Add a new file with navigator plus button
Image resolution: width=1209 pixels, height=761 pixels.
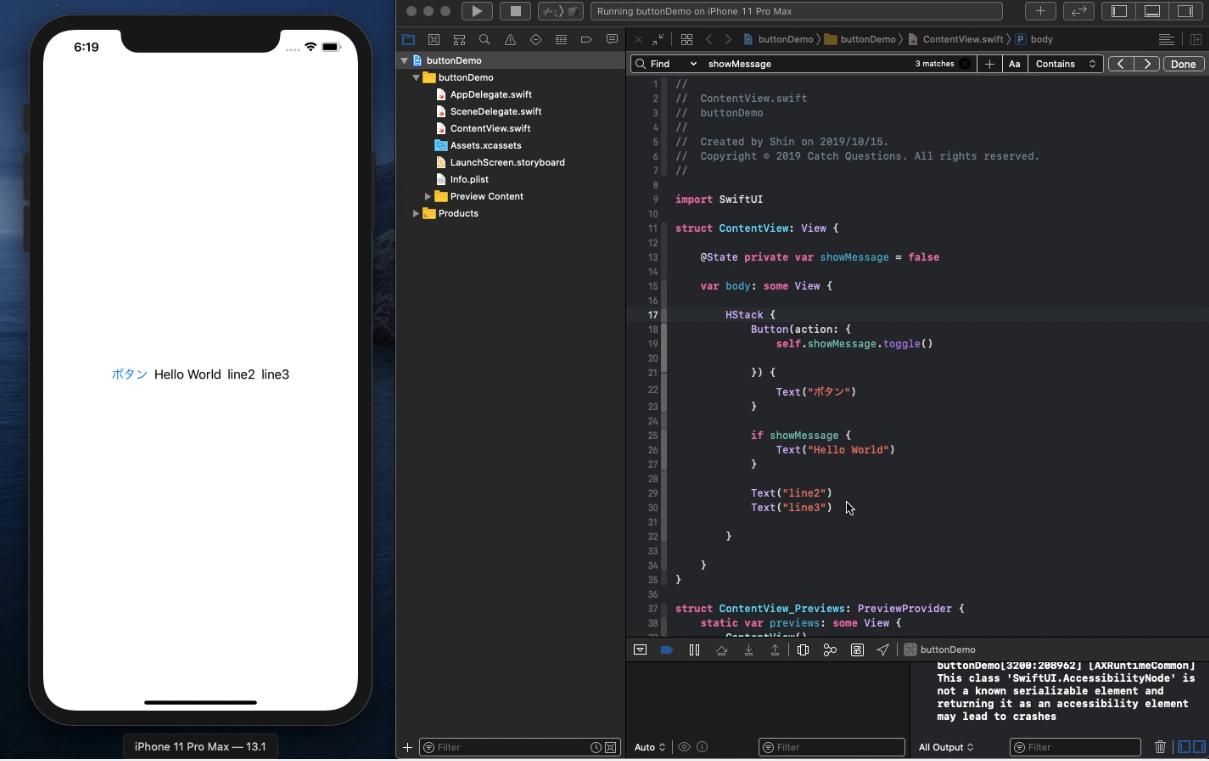[407, 748]
